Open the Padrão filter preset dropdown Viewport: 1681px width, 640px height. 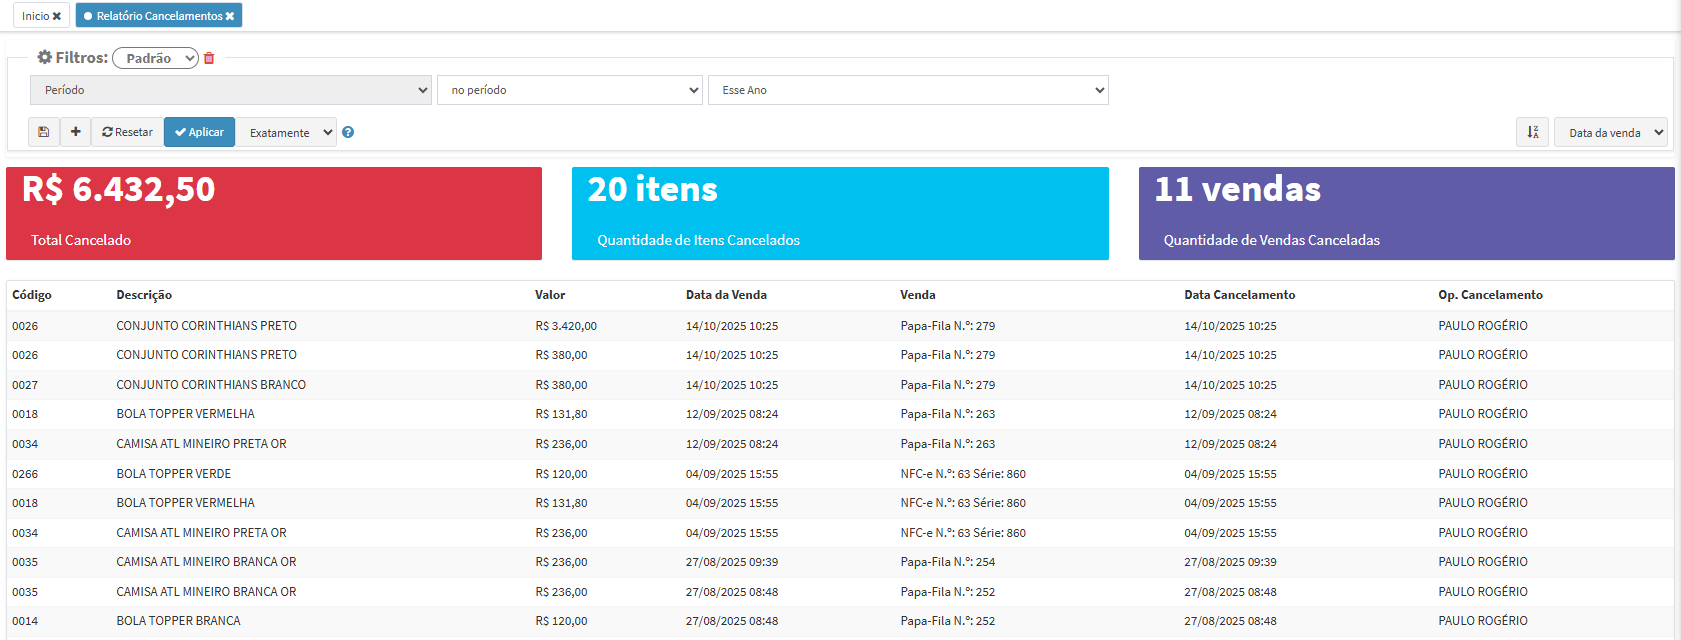155,59
